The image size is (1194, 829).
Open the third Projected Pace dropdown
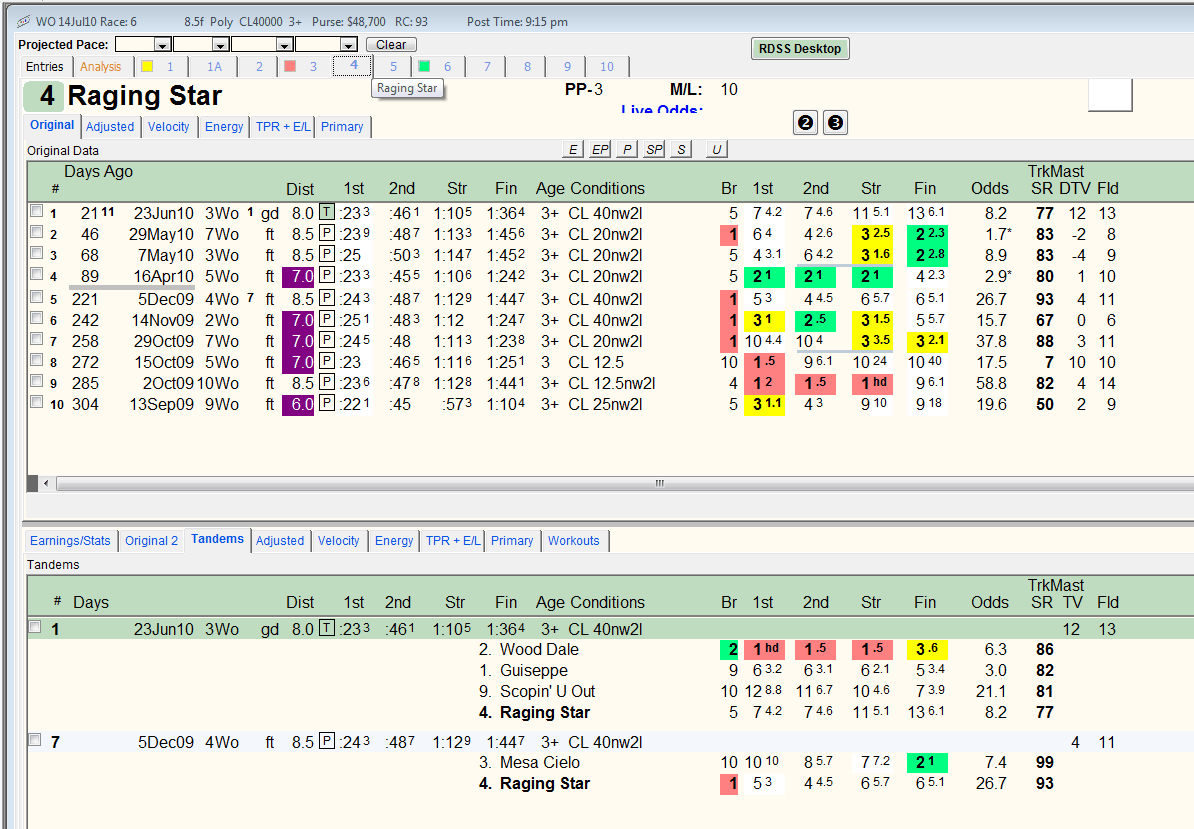coord(284,45)
